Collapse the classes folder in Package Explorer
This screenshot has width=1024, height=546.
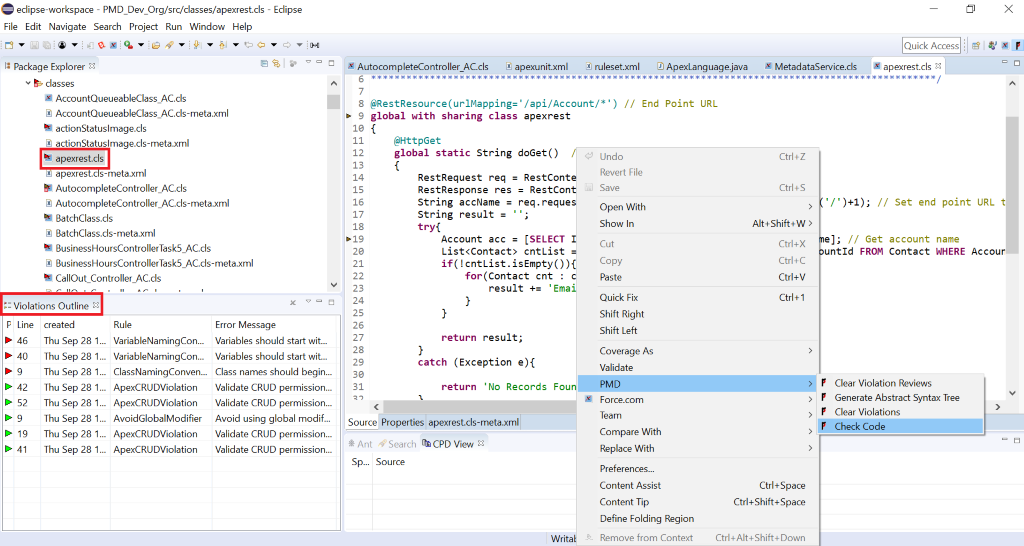pos(28,83)
